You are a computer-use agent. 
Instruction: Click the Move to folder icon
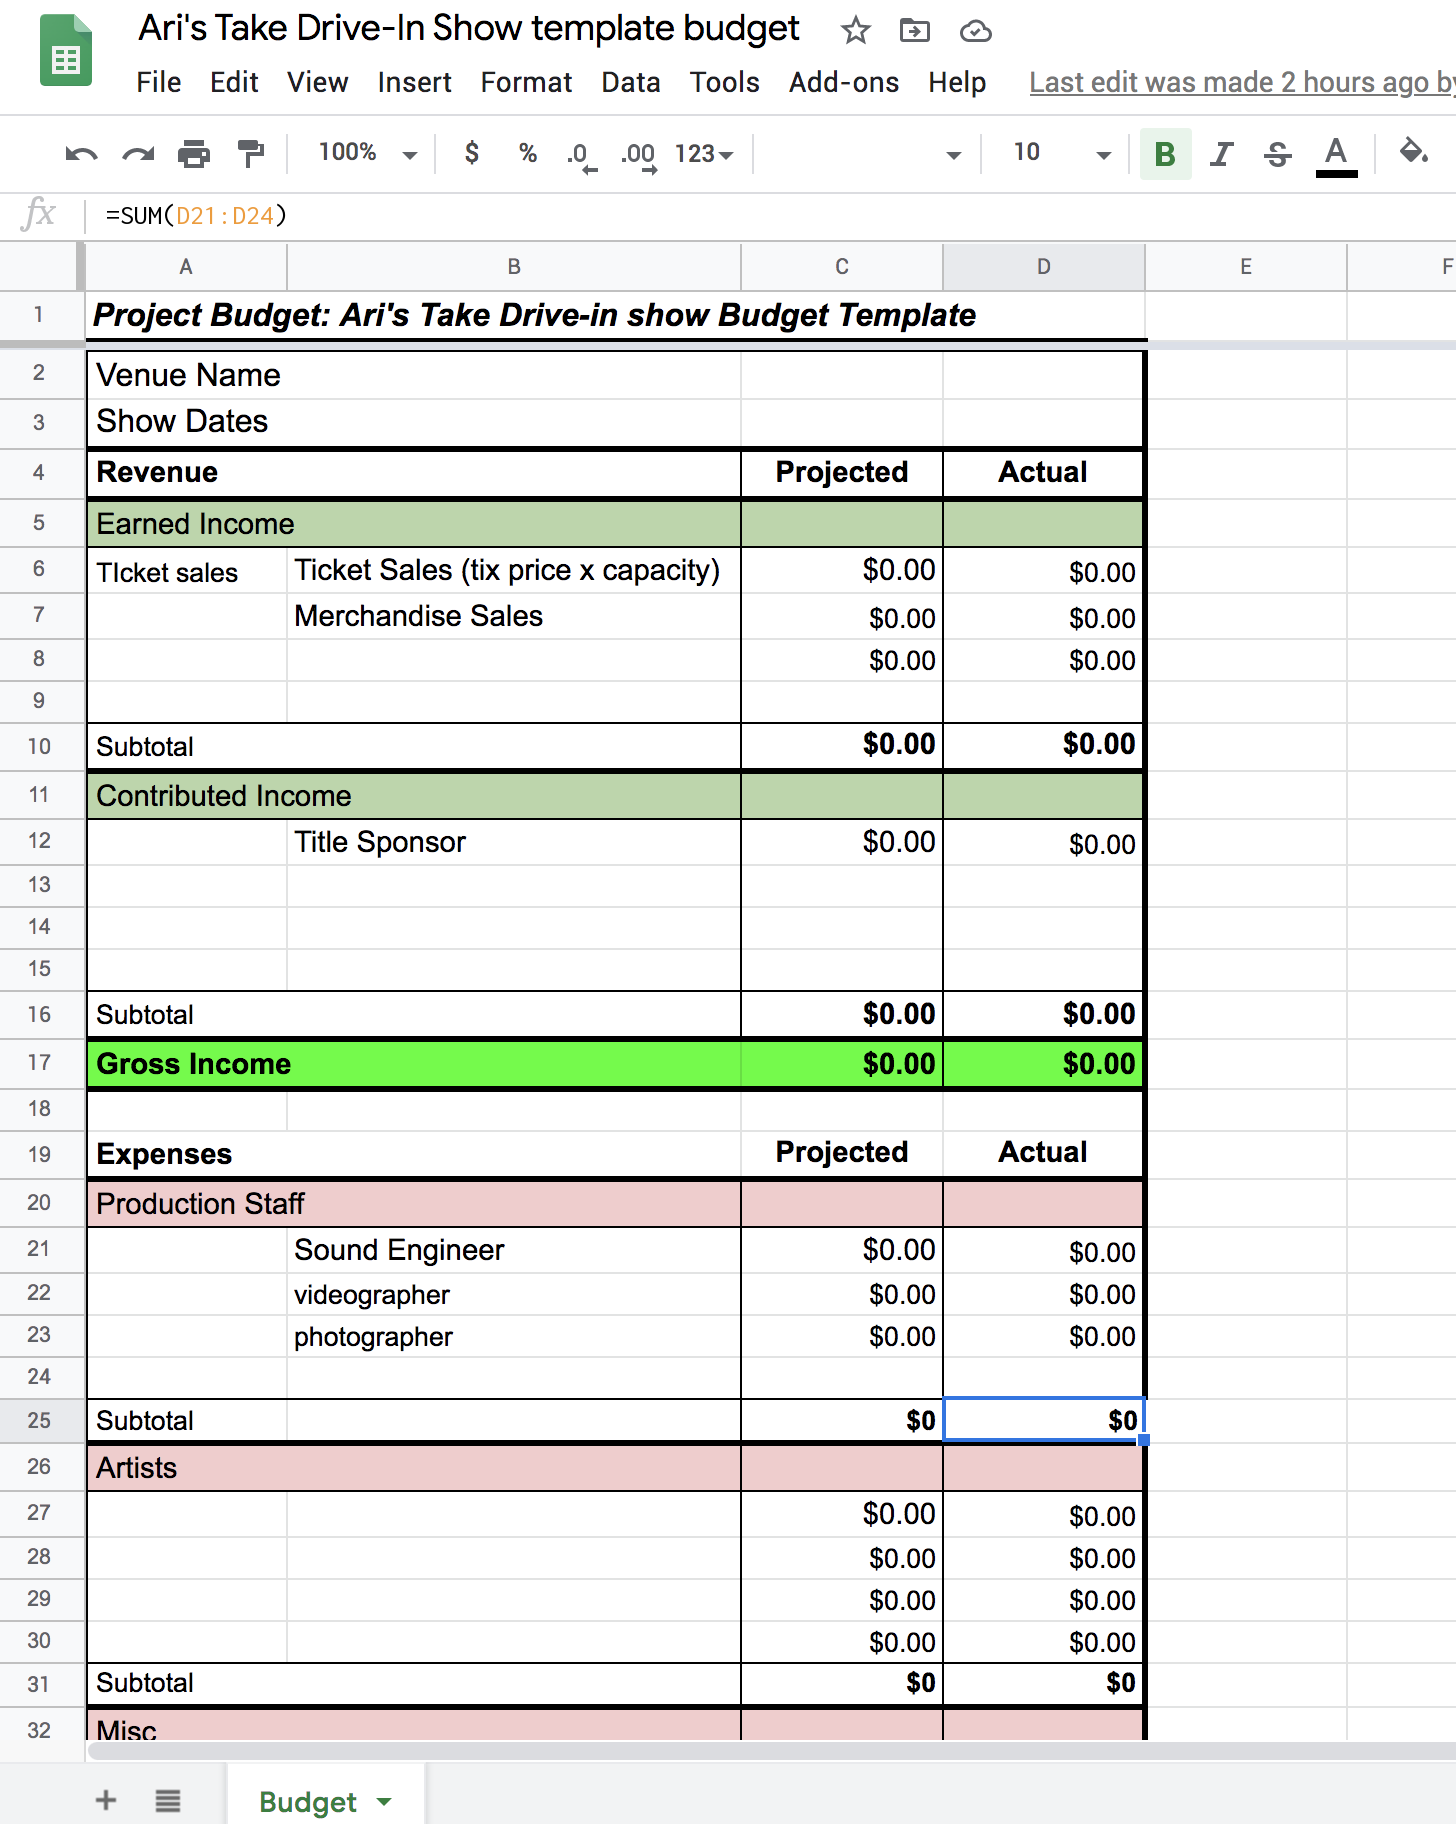click(x=914, y=31)
